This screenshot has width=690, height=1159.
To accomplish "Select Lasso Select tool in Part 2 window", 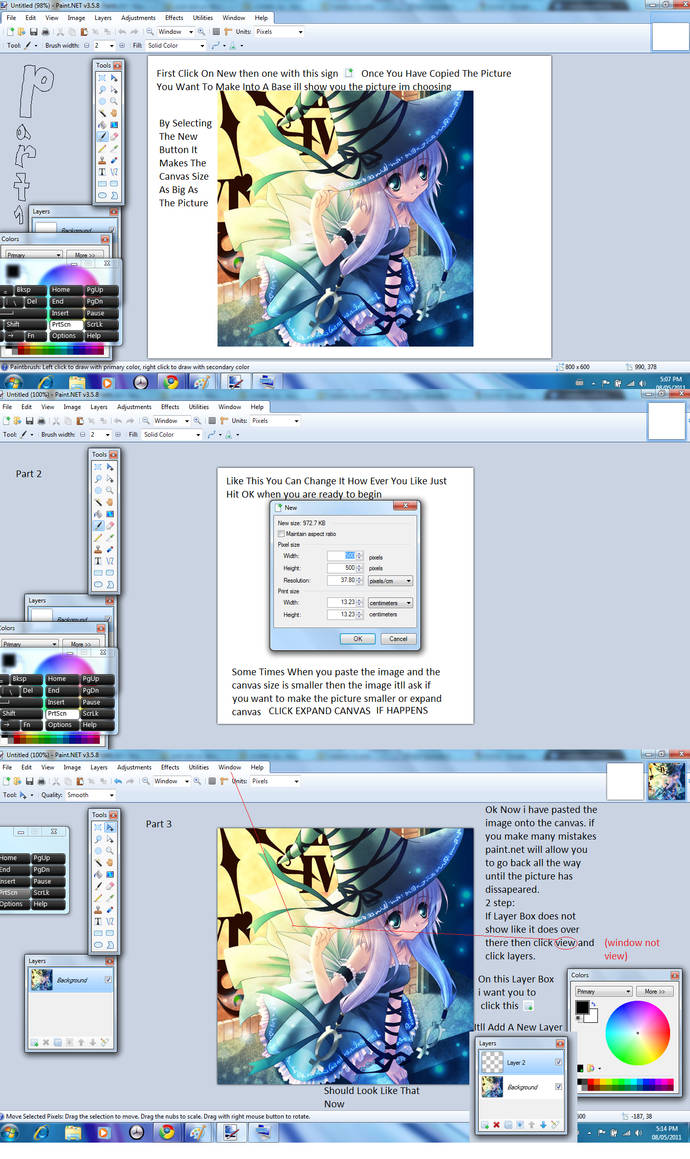I will (x=98, y=478).
